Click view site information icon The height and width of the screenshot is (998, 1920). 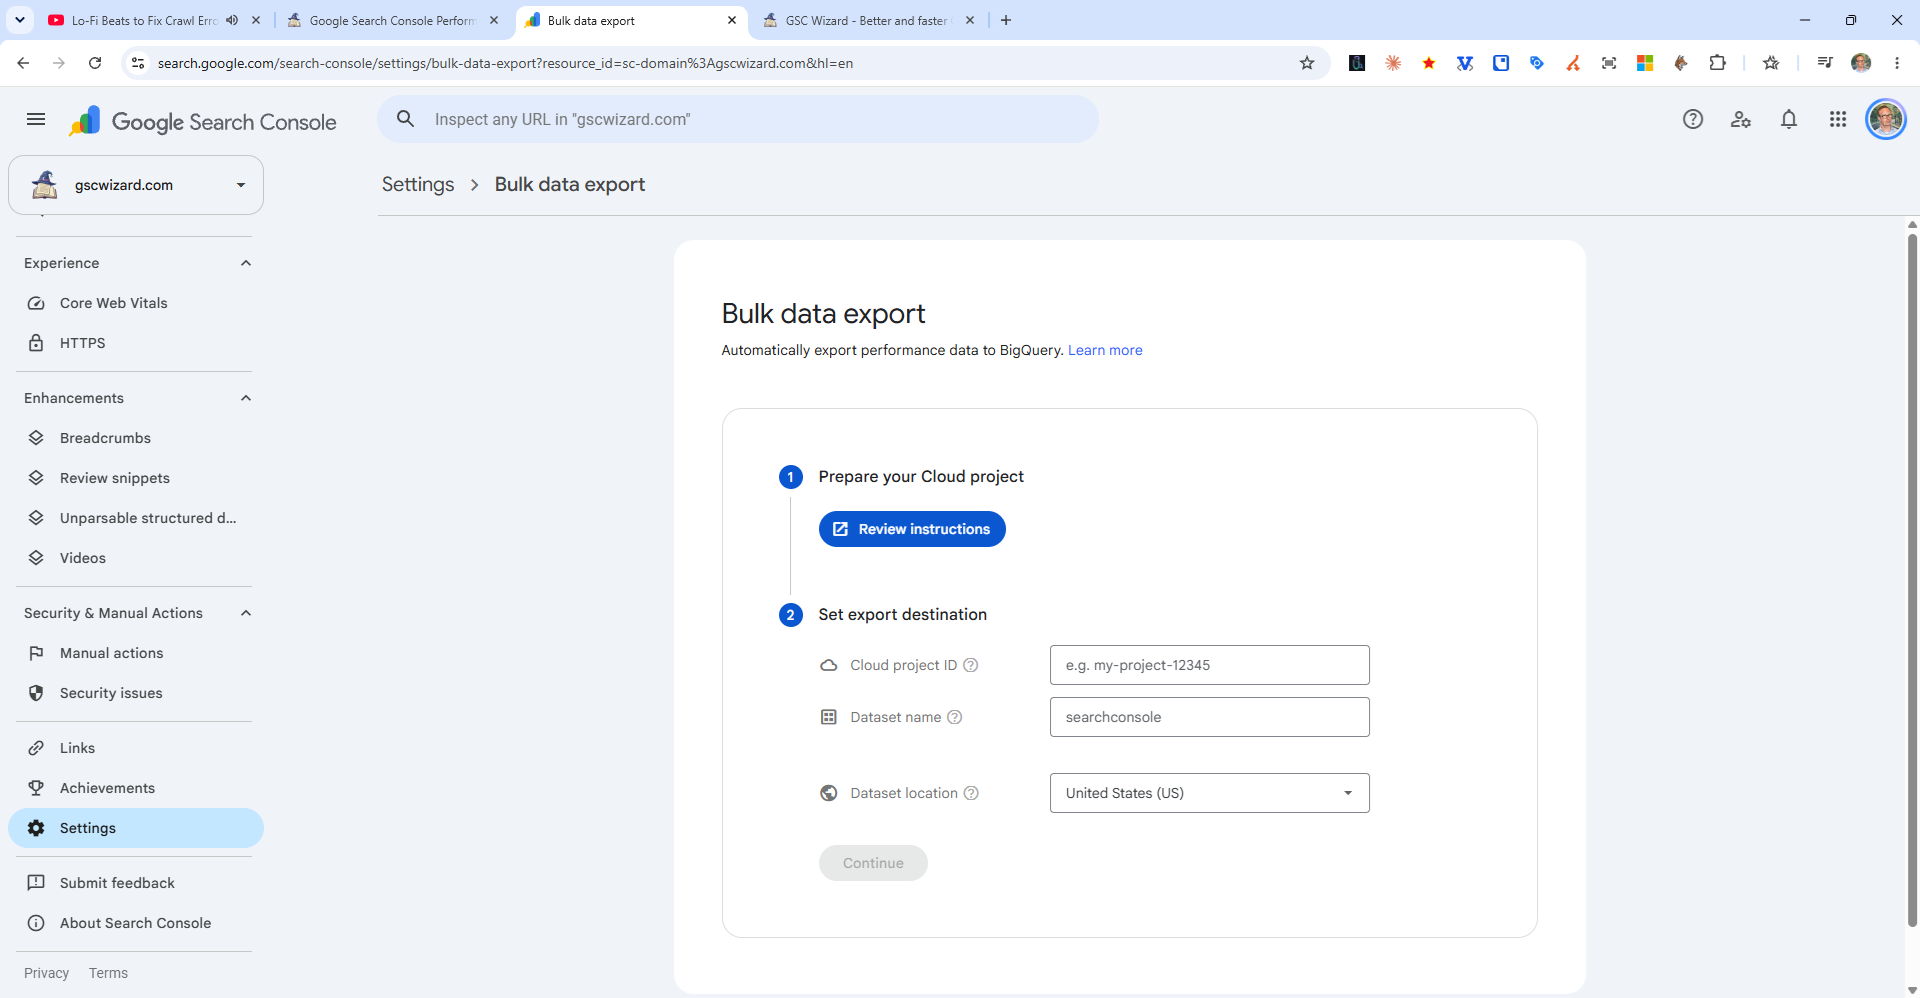point(138,63)
